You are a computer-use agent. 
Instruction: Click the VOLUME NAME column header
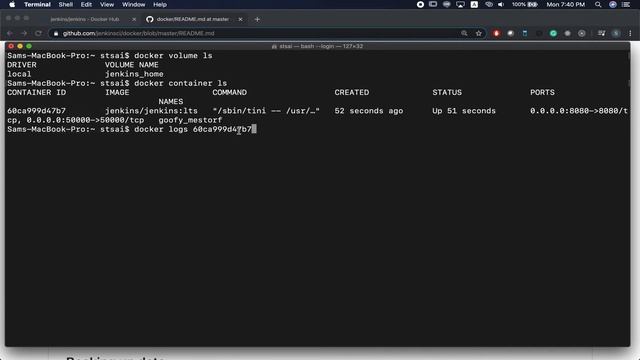(x=132, y=65)
